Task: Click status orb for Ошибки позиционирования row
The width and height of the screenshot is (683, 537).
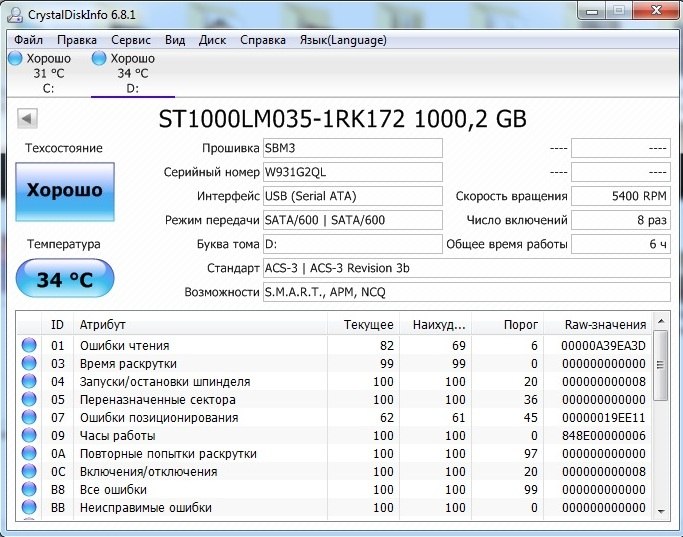Action: point(29,418)
